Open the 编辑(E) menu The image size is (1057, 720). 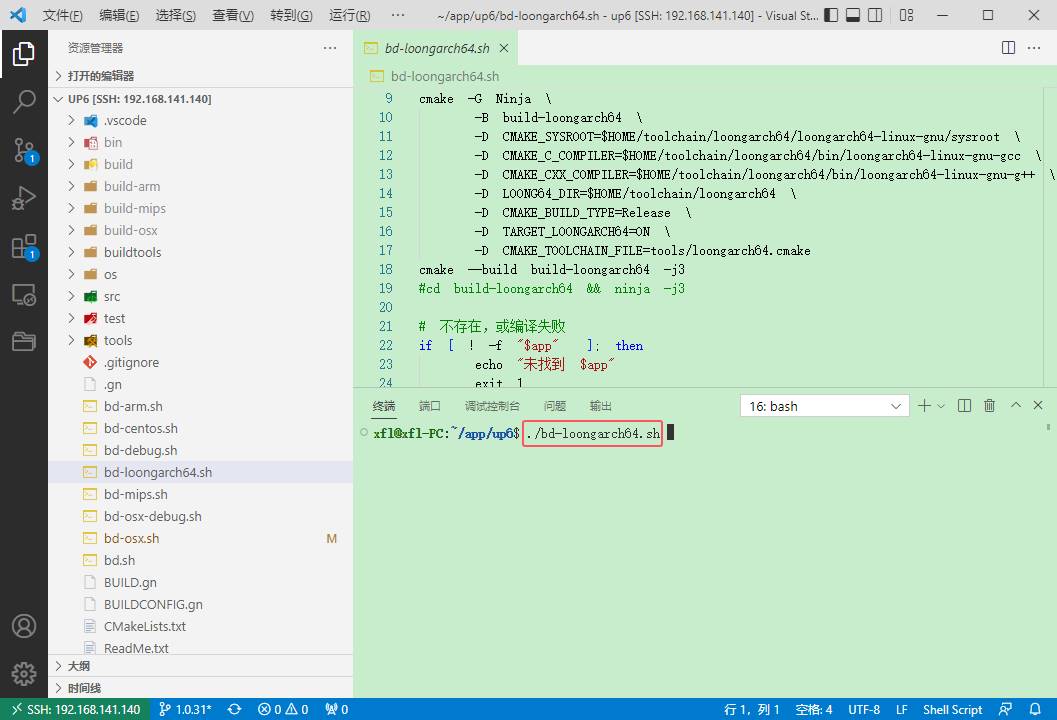click(x=119, y=16)
